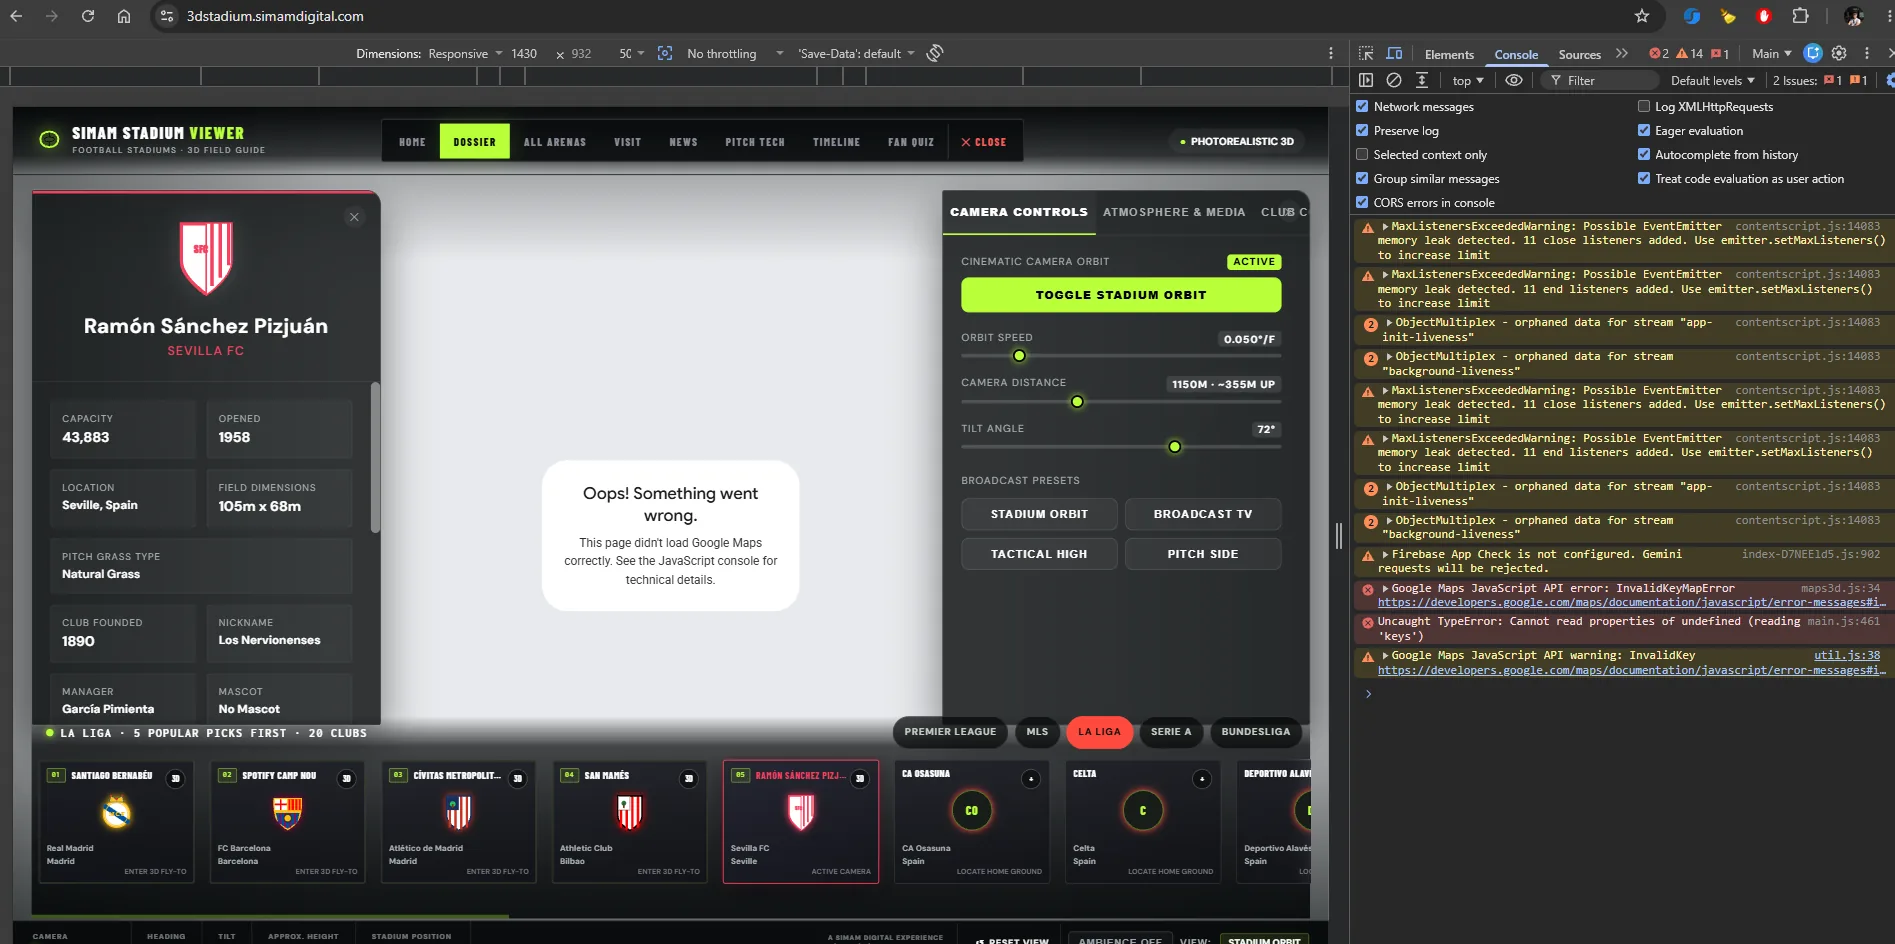The height and width of the screenshot is (944, 1895).
Task: Adjust the Orbit Speed slider
Action: 1121,356
